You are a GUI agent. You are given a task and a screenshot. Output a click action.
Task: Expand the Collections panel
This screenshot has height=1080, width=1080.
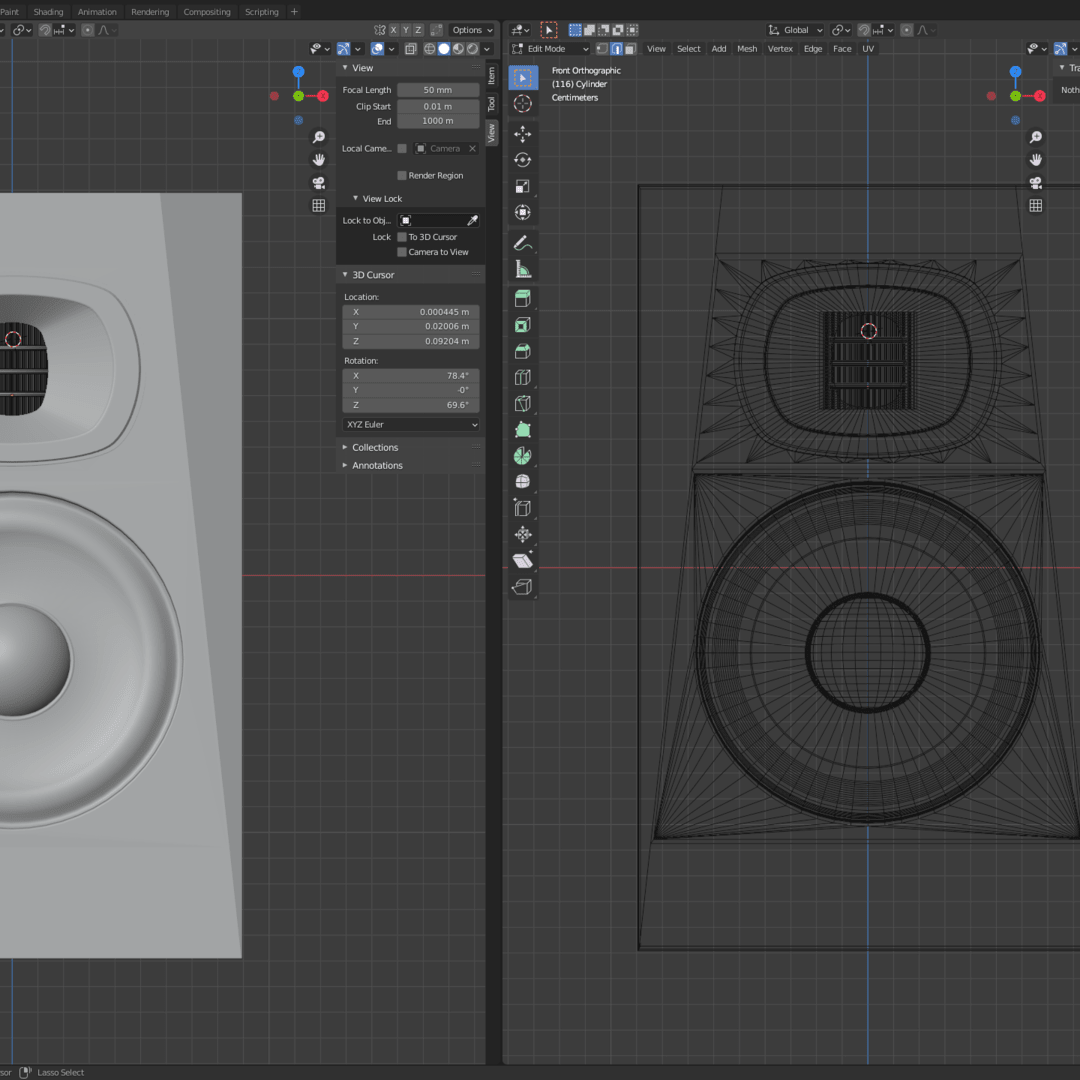pyautogui.click(x=375, y=448)
